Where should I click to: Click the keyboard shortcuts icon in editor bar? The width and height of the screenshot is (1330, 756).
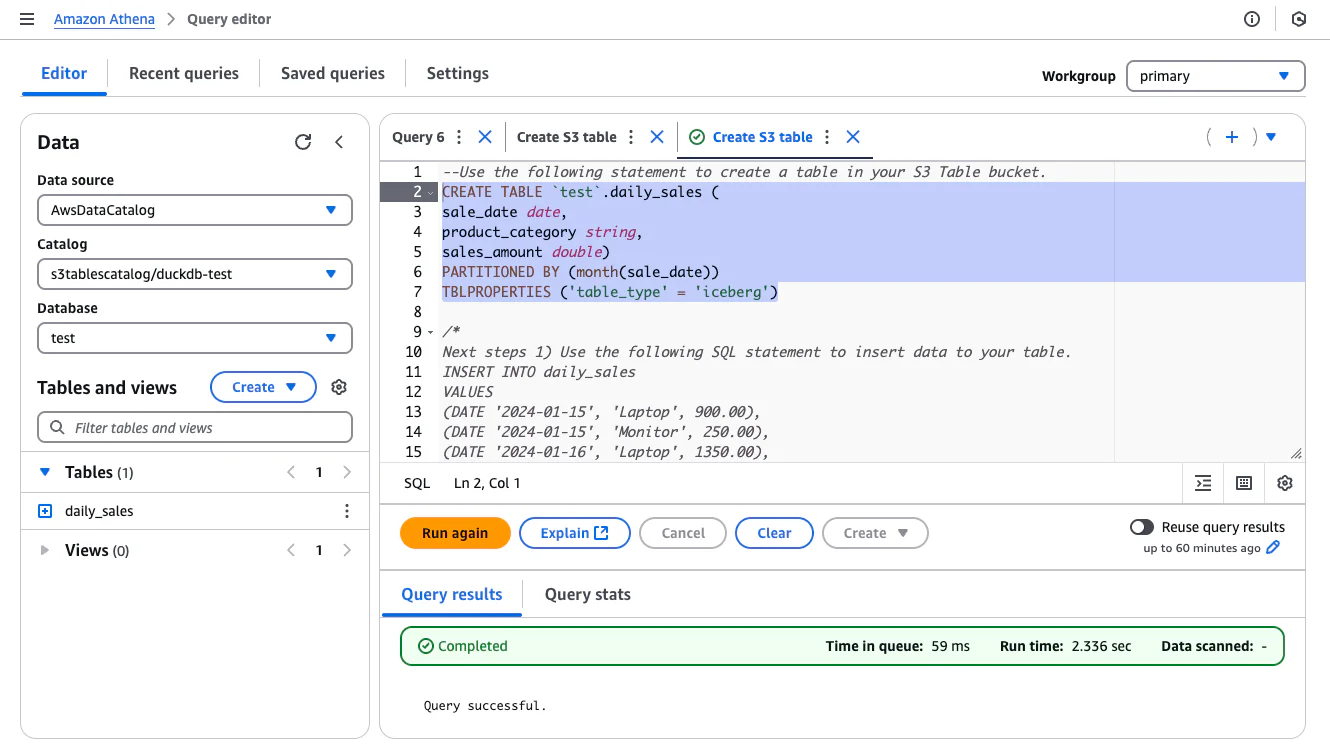(x=1244, y=483)
